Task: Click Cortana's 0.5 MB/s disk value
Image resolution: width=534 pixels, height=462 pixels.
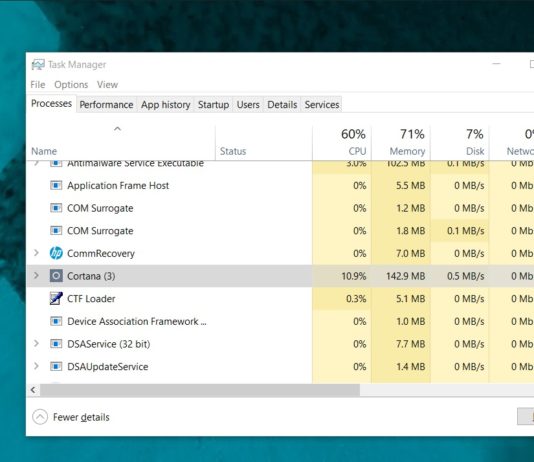Action: coord(466,276)
